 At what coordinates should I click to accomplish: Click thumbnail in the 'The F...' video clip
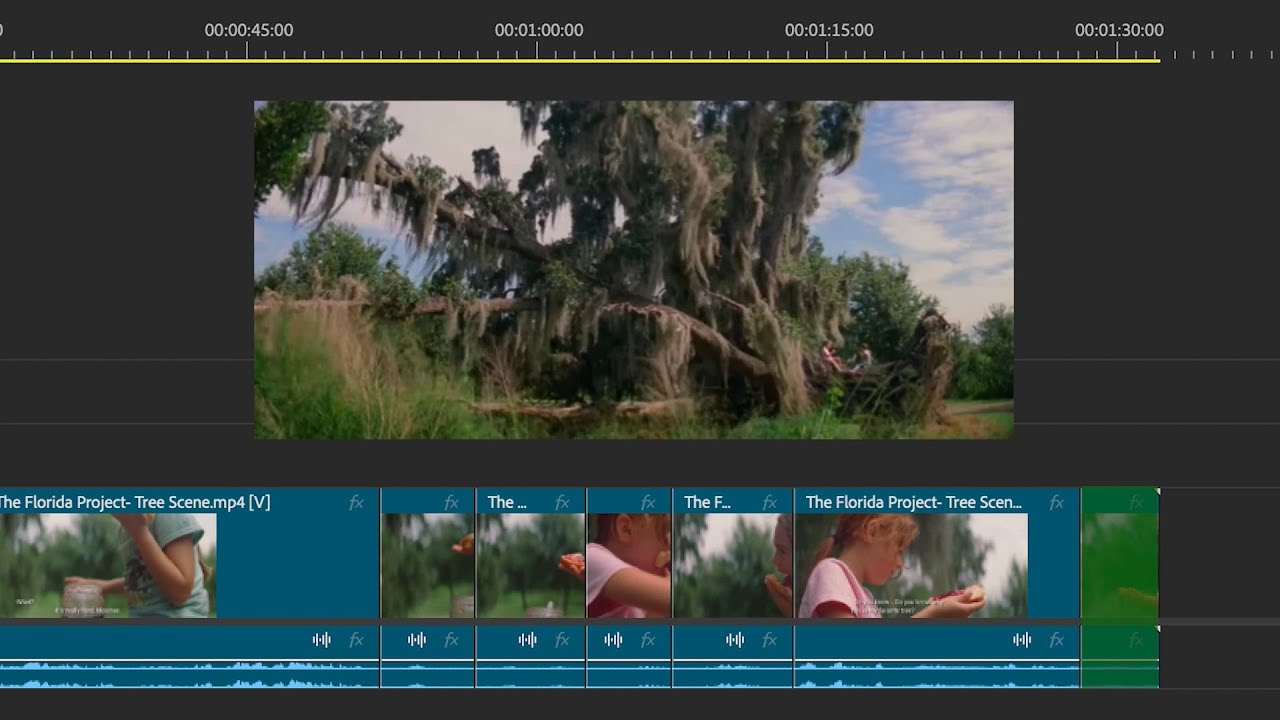click(x=733, y=566)
